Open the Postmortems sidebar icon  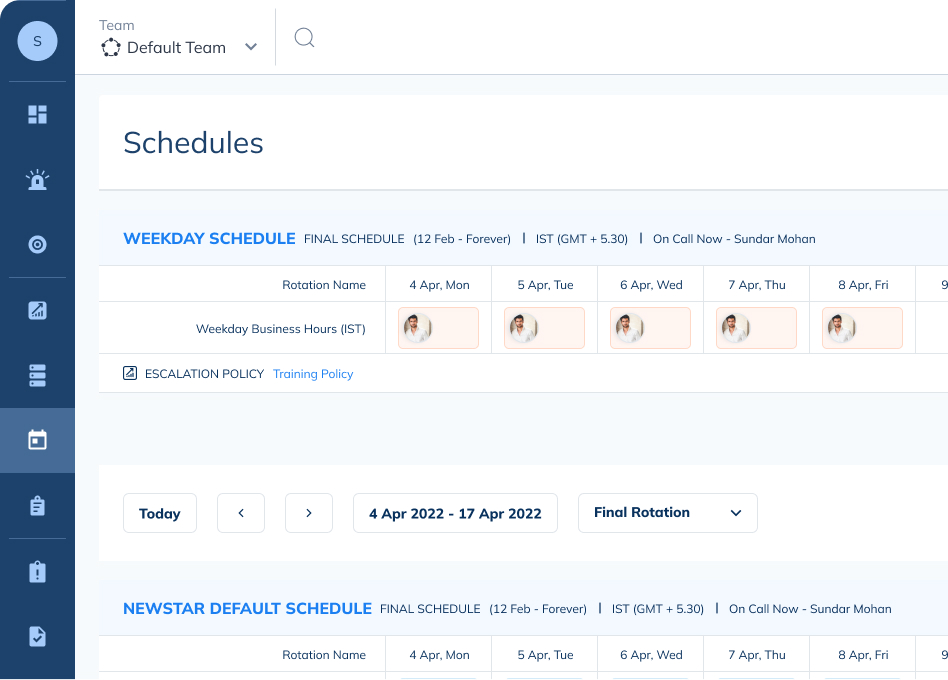pos(37,571)
